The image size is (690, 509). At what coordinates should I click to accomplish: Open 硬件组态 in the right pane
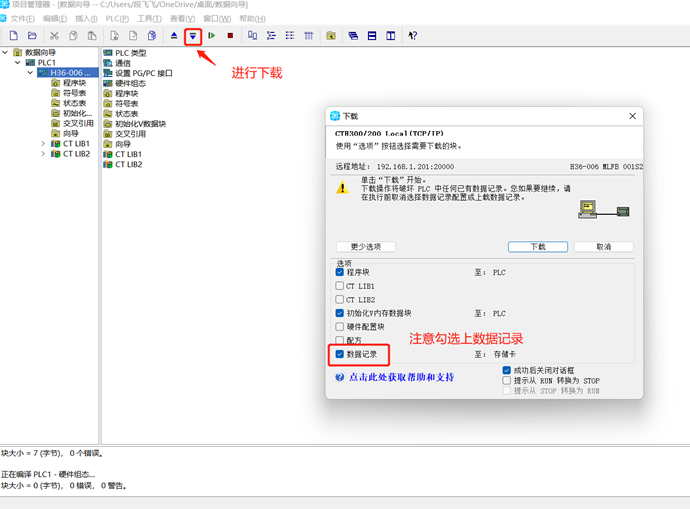[x=125, y=83]
